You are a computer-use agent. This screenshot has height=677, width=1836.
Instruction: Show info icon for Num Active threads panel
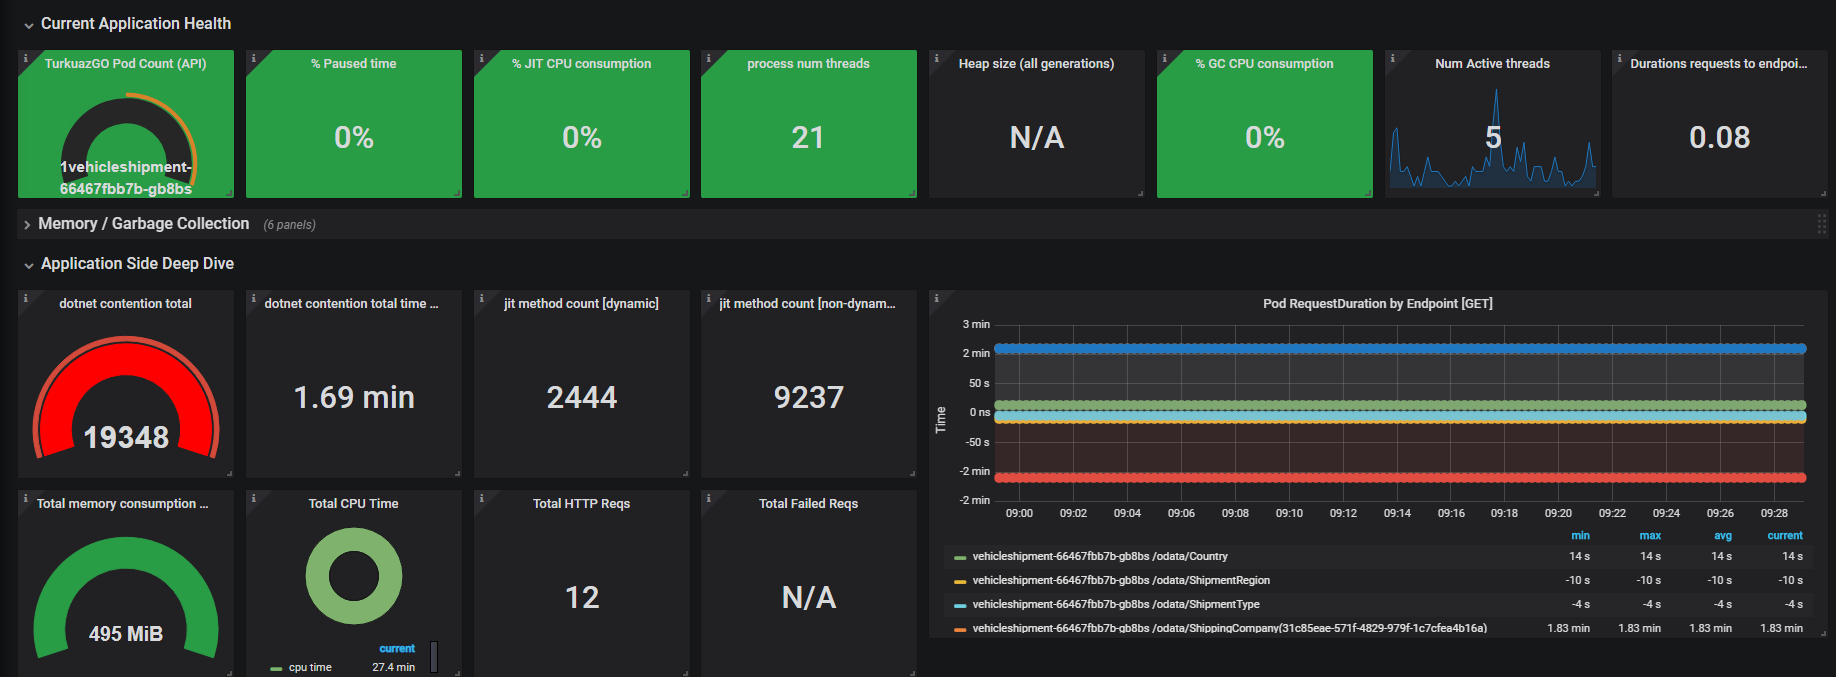[x=1393, y=59]
